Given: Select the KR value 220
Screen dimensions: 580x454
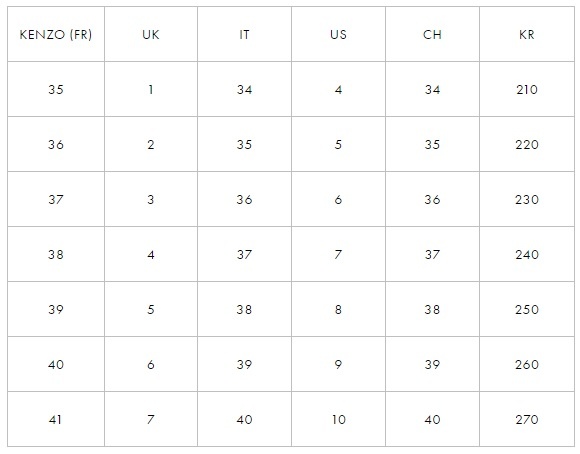Looking at the screenshot, I should coord(527,144).
